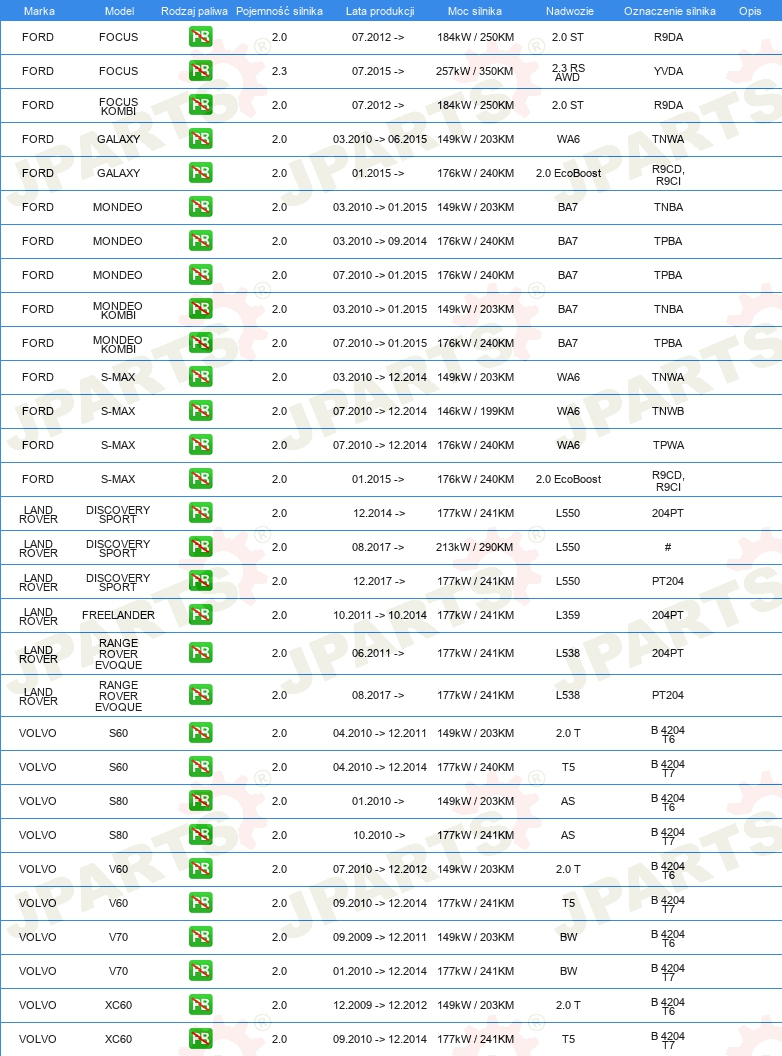
Task: Click petrol icon in Volvo S80 01.2010 row
Action: (x=201, y=801)
